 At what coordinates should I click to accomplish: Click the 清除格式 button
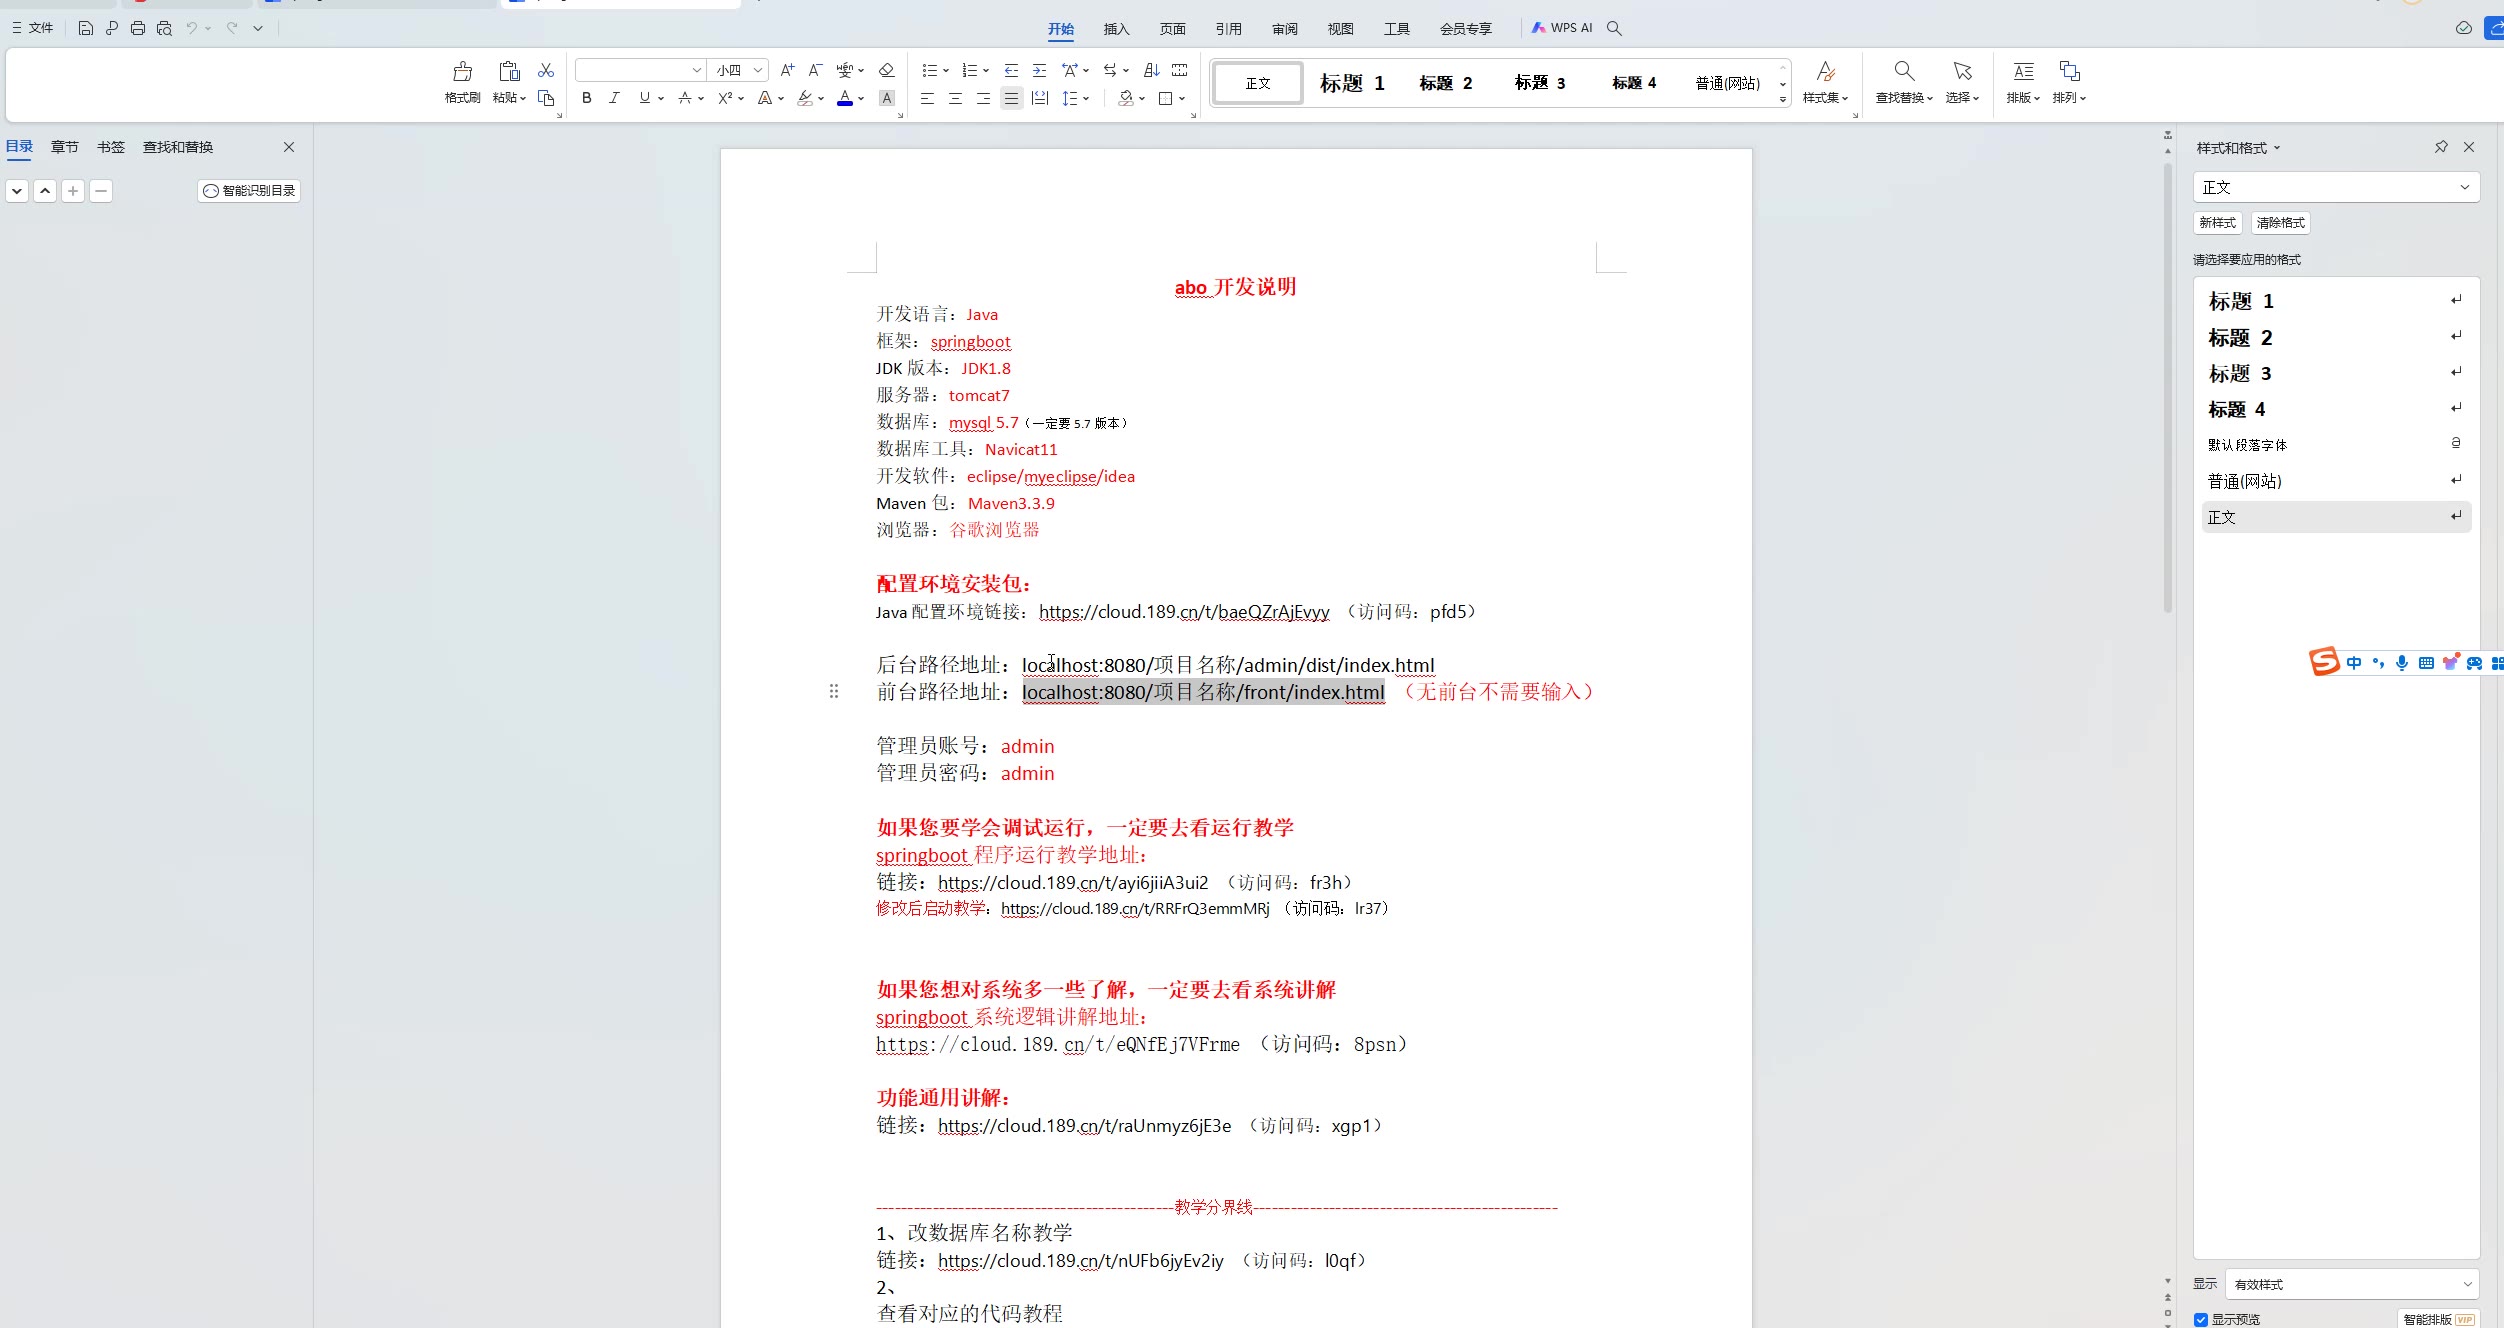coord(2280,223)
